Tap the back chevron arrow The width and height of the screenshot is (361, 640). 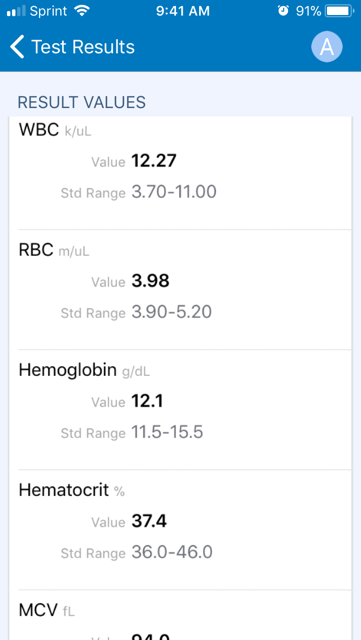pos(17,47)
